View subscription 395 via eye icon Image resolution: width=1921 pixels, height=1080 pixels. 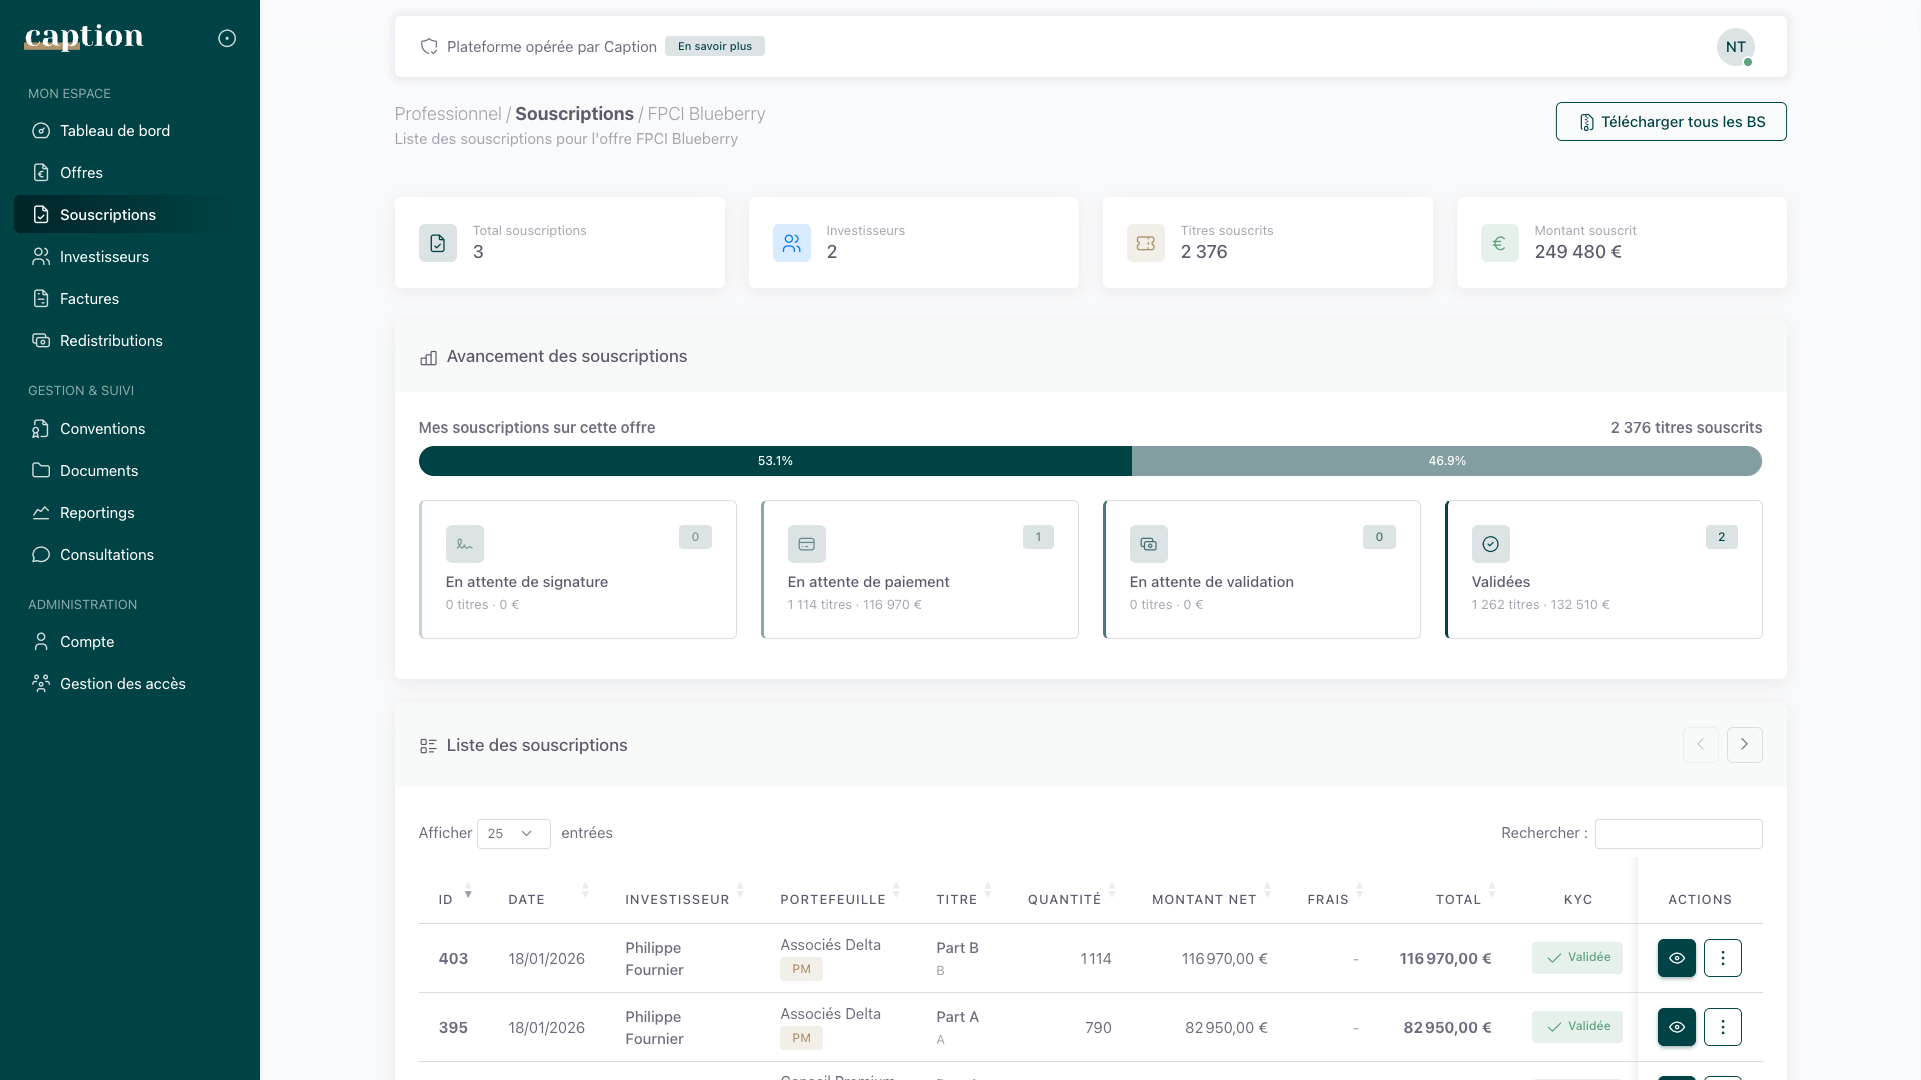point(1676,1027)
